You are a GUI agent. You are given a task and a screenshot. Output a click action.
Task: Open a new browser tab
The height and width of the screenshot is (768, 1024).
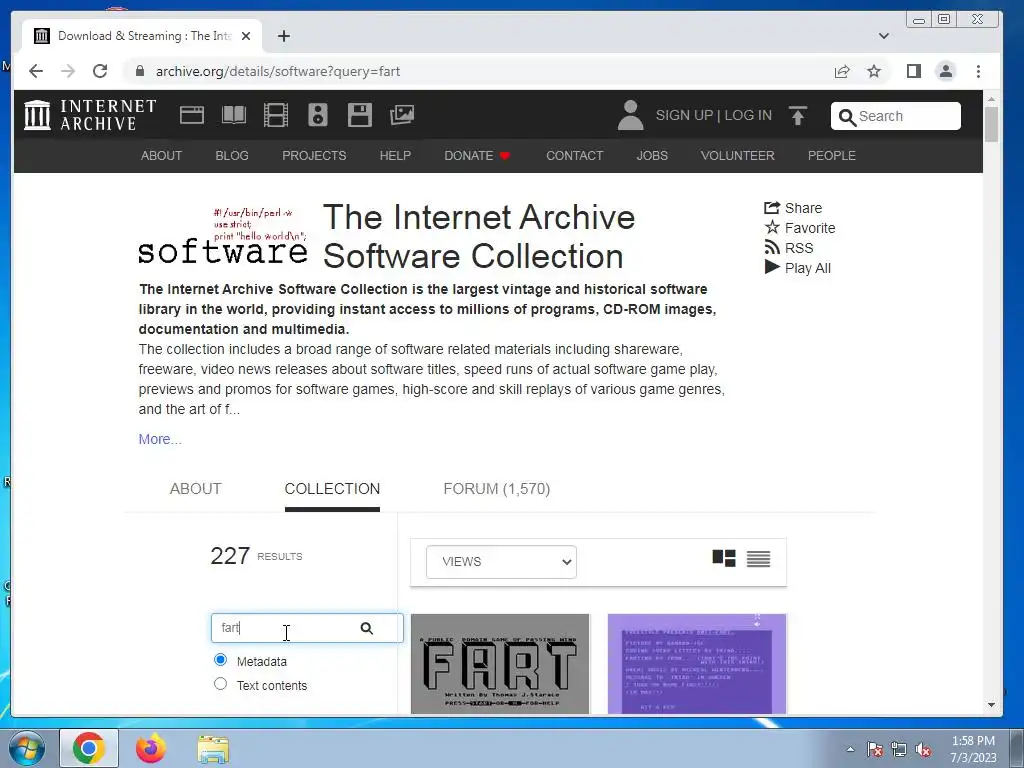click(x=283, y=36)
